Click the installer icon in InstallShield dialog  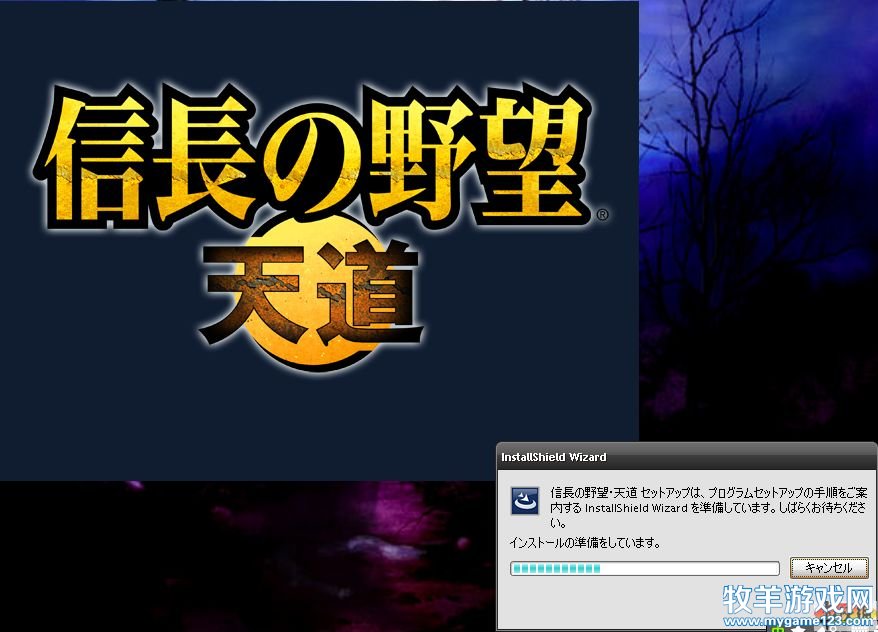click(525, 501)
